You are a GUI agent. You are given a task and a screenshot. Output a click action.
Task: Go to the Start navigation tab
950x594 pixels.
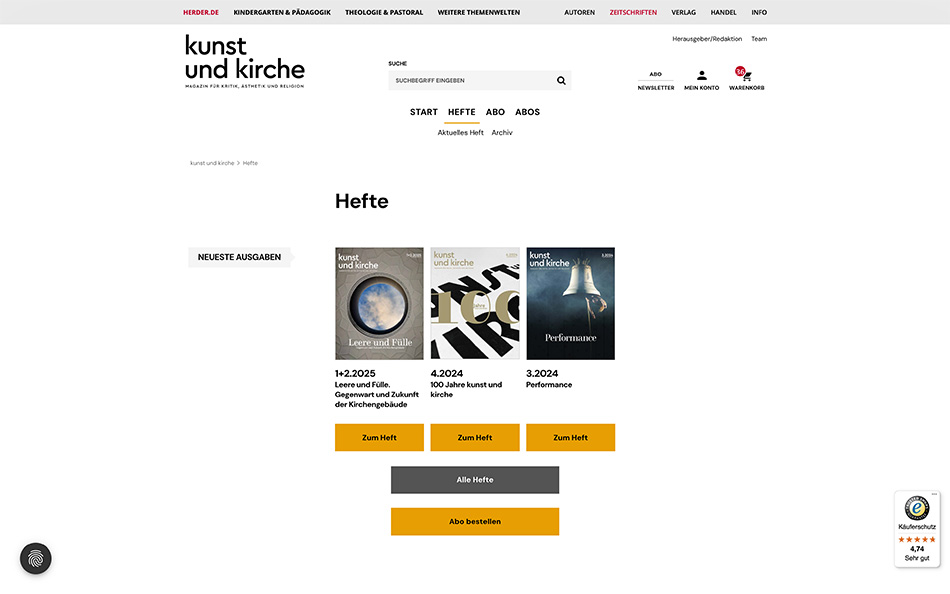[x=424, y=112]
